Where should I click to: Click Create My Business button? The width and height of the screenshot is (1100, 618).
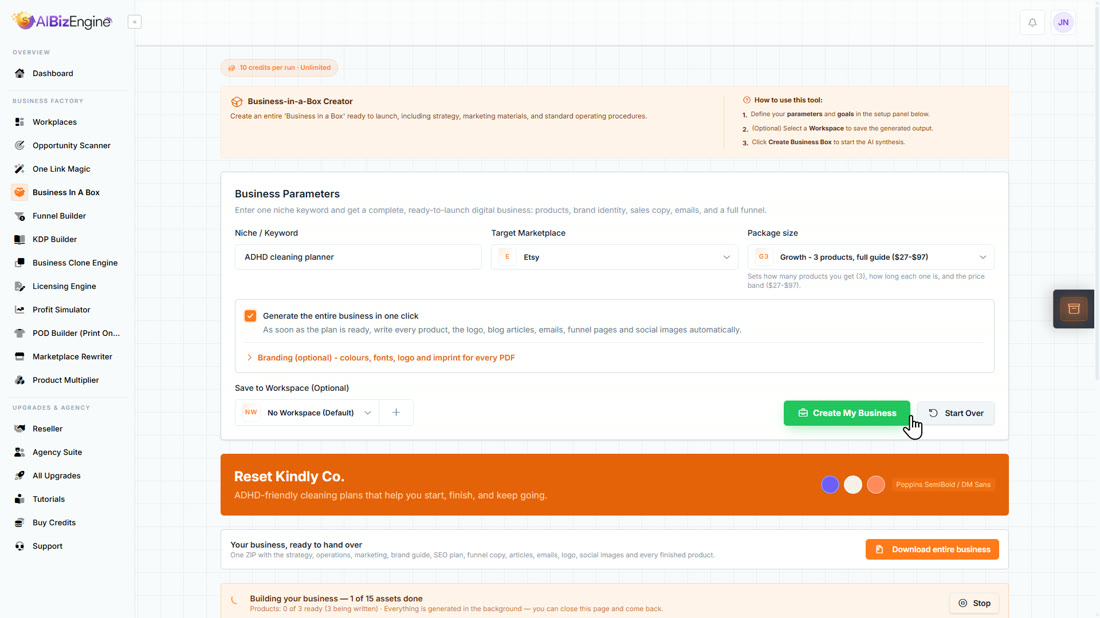pyautogui.click(x=847, y=413)
